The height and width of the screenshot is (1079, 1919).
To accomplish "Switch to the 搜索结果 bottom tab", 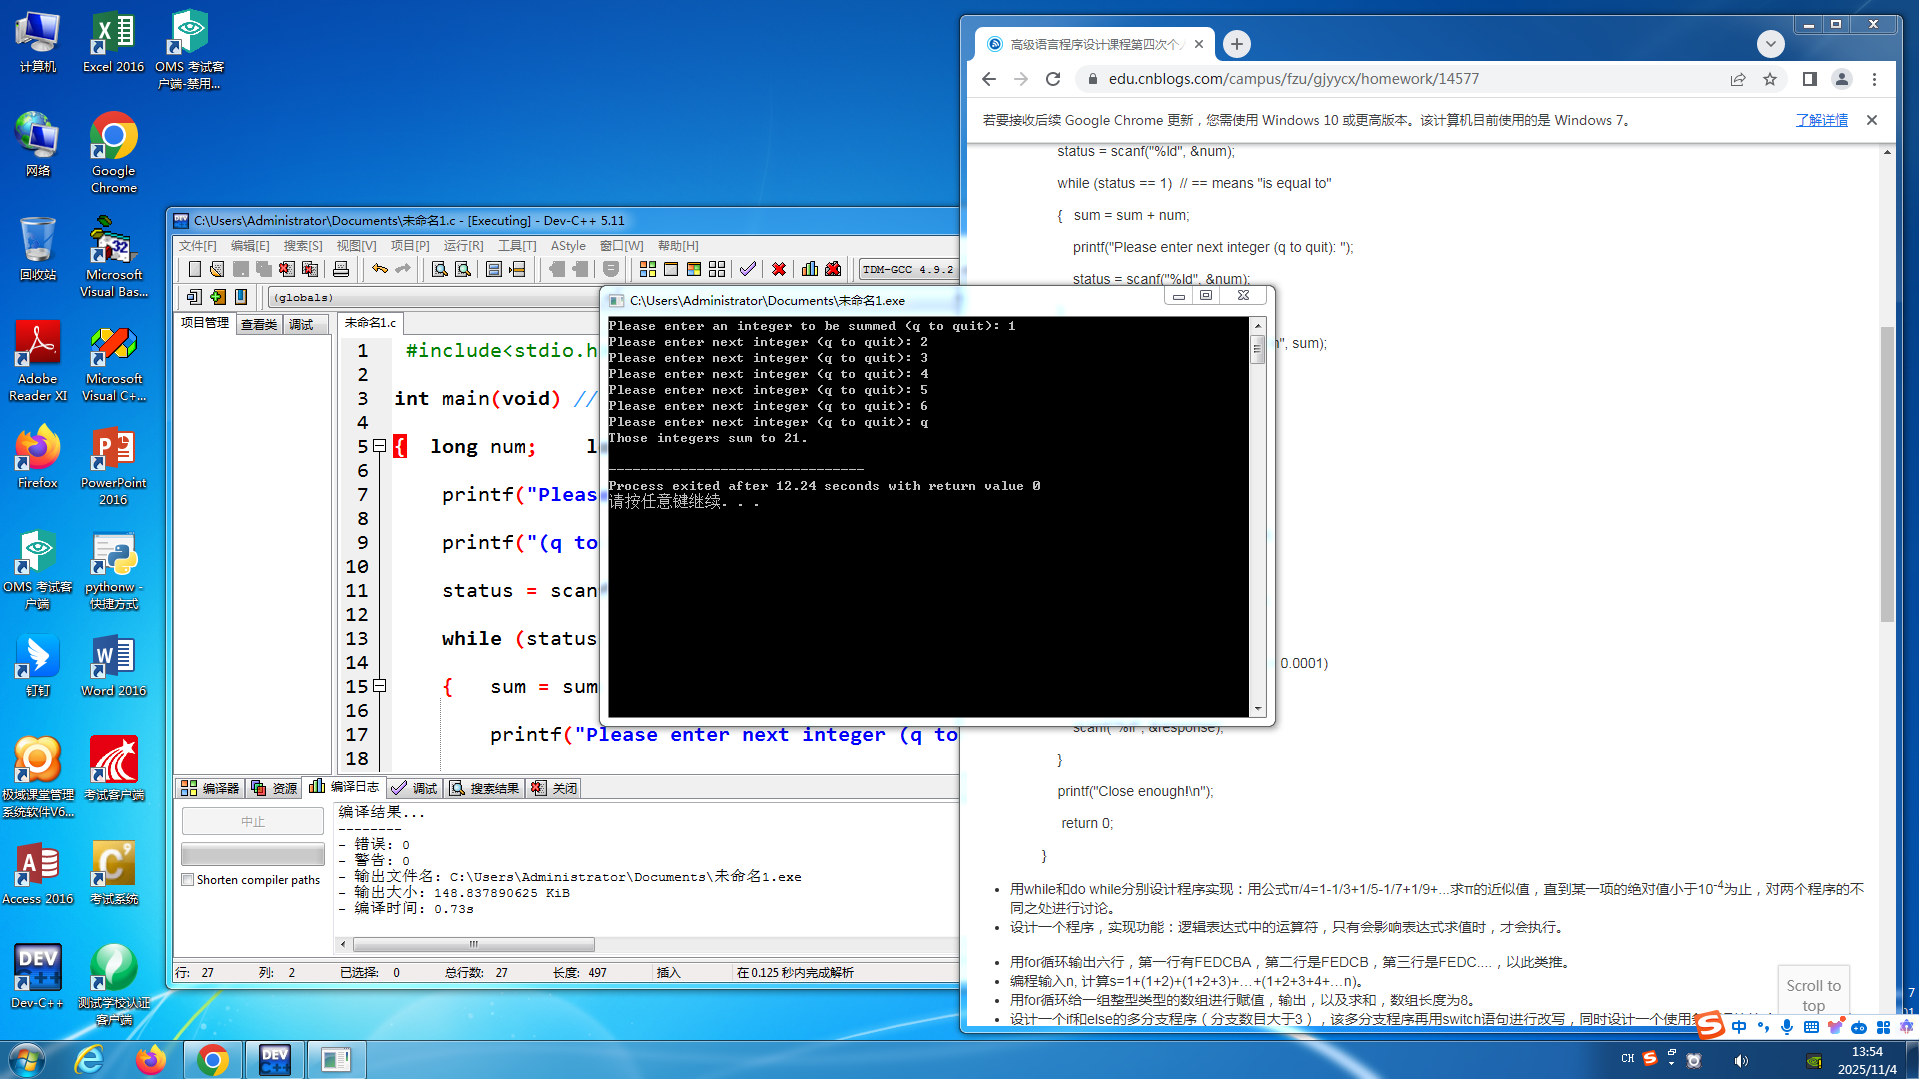I will (x=484, y=788).
